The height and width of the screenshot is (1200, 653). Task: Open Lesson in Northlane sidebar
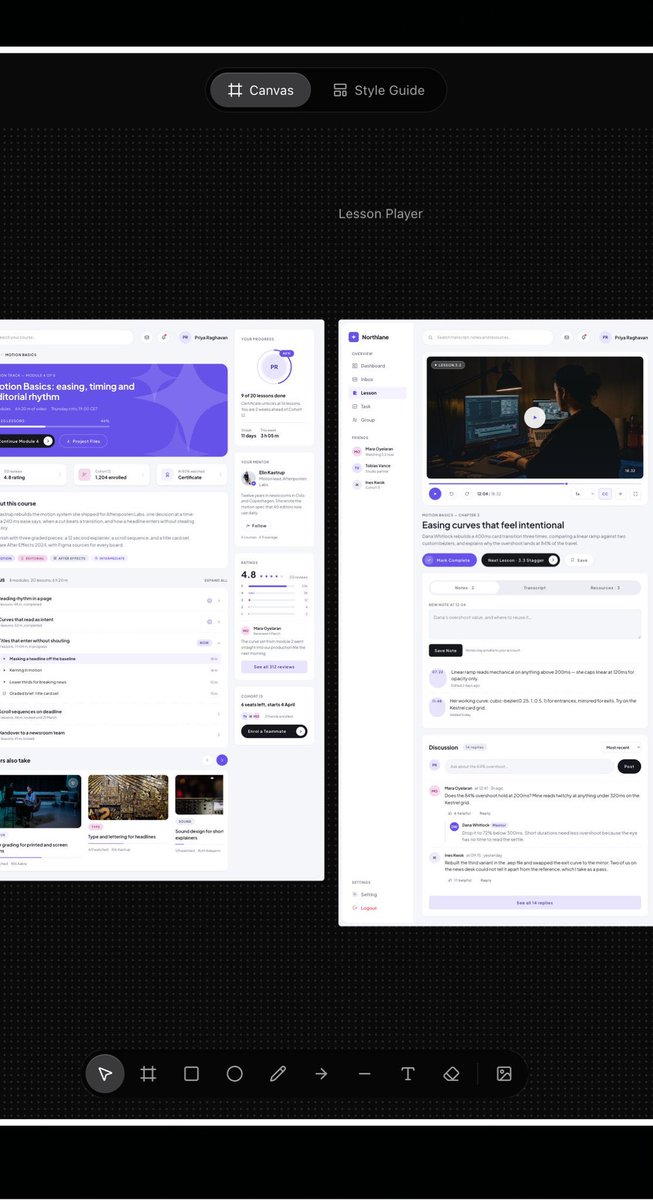click(x=377, y=393)
